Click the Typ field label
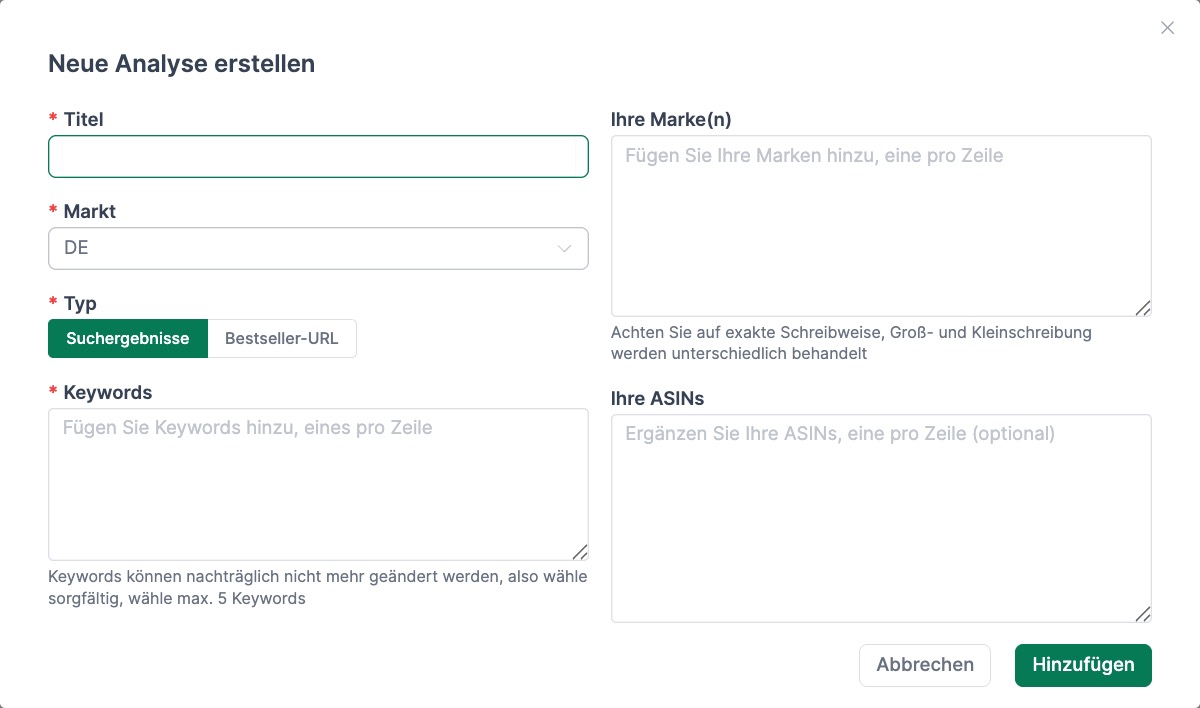The image size is (1200, 708). (79, 303)
